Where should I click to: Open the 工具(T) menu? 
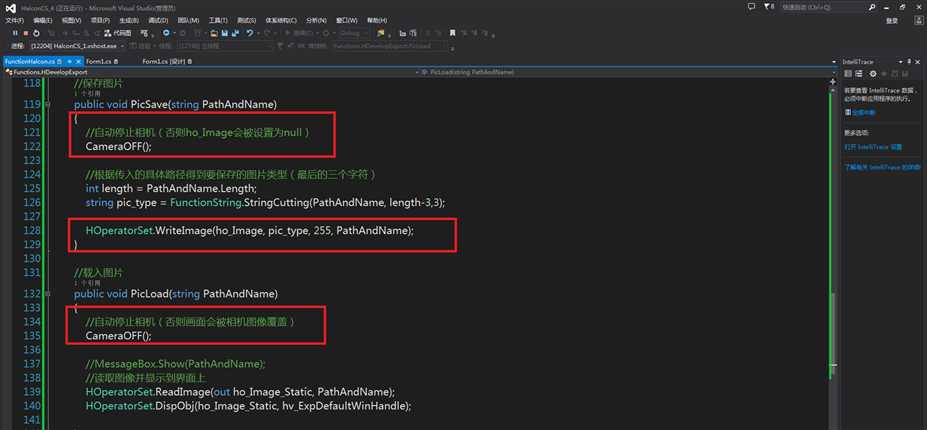coord(218,20)
